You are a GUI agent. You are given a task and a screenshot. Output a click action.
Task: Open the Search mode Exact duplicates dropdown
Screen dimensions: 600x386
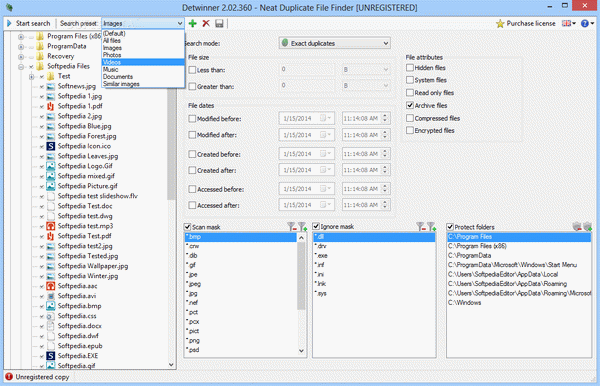click(335, 43)
